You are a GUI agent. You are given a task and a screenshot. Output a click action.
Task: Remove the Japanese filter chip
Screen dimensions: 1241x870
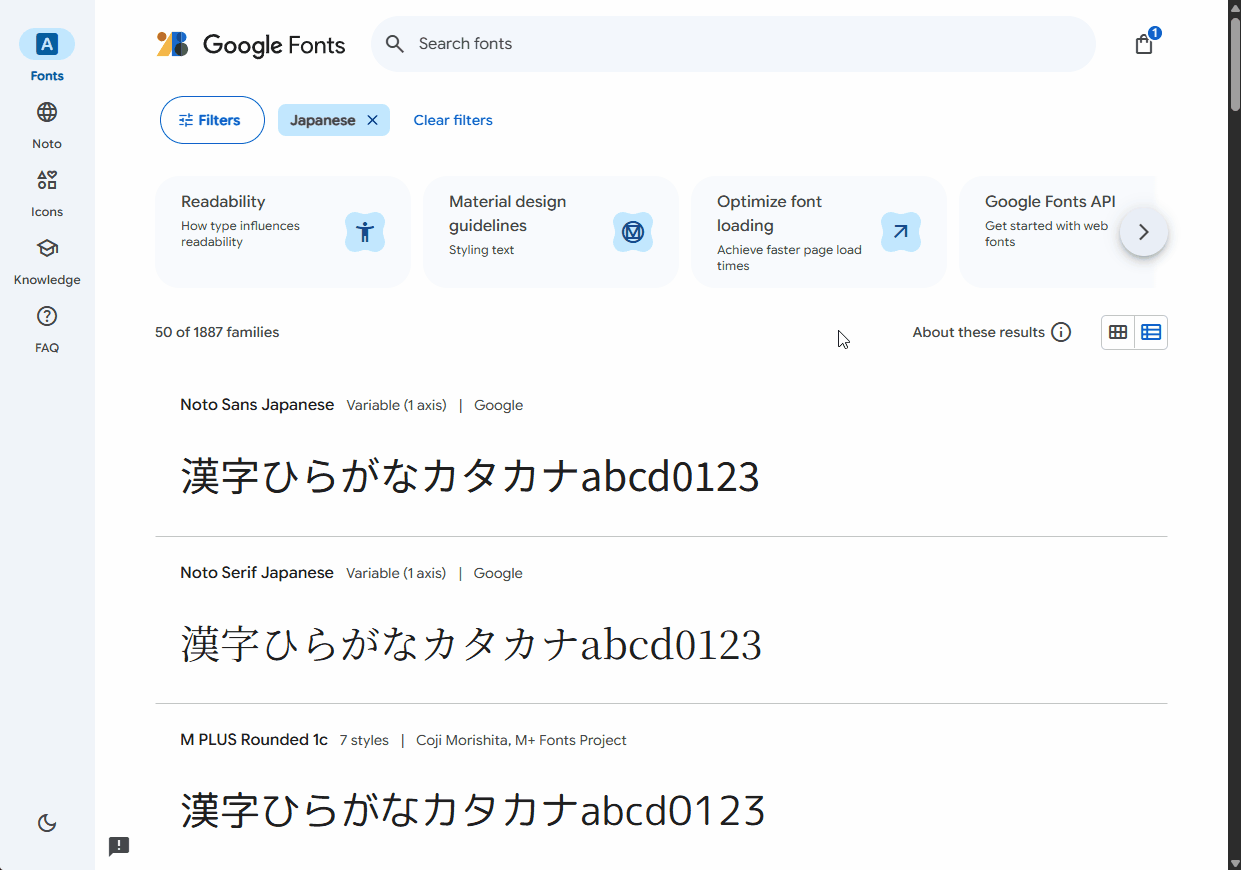pyautogui.click(x=372, y=119)
